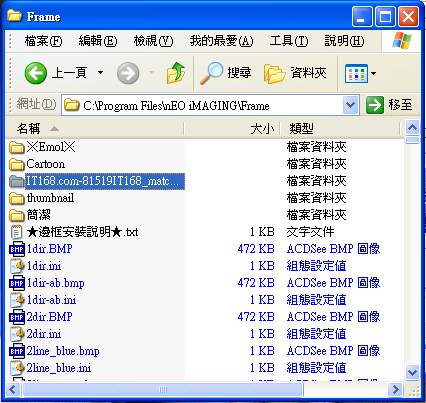Click 文字文件 type of the txt file
Screen dimensions: 426x403
[x=310, y=232]
